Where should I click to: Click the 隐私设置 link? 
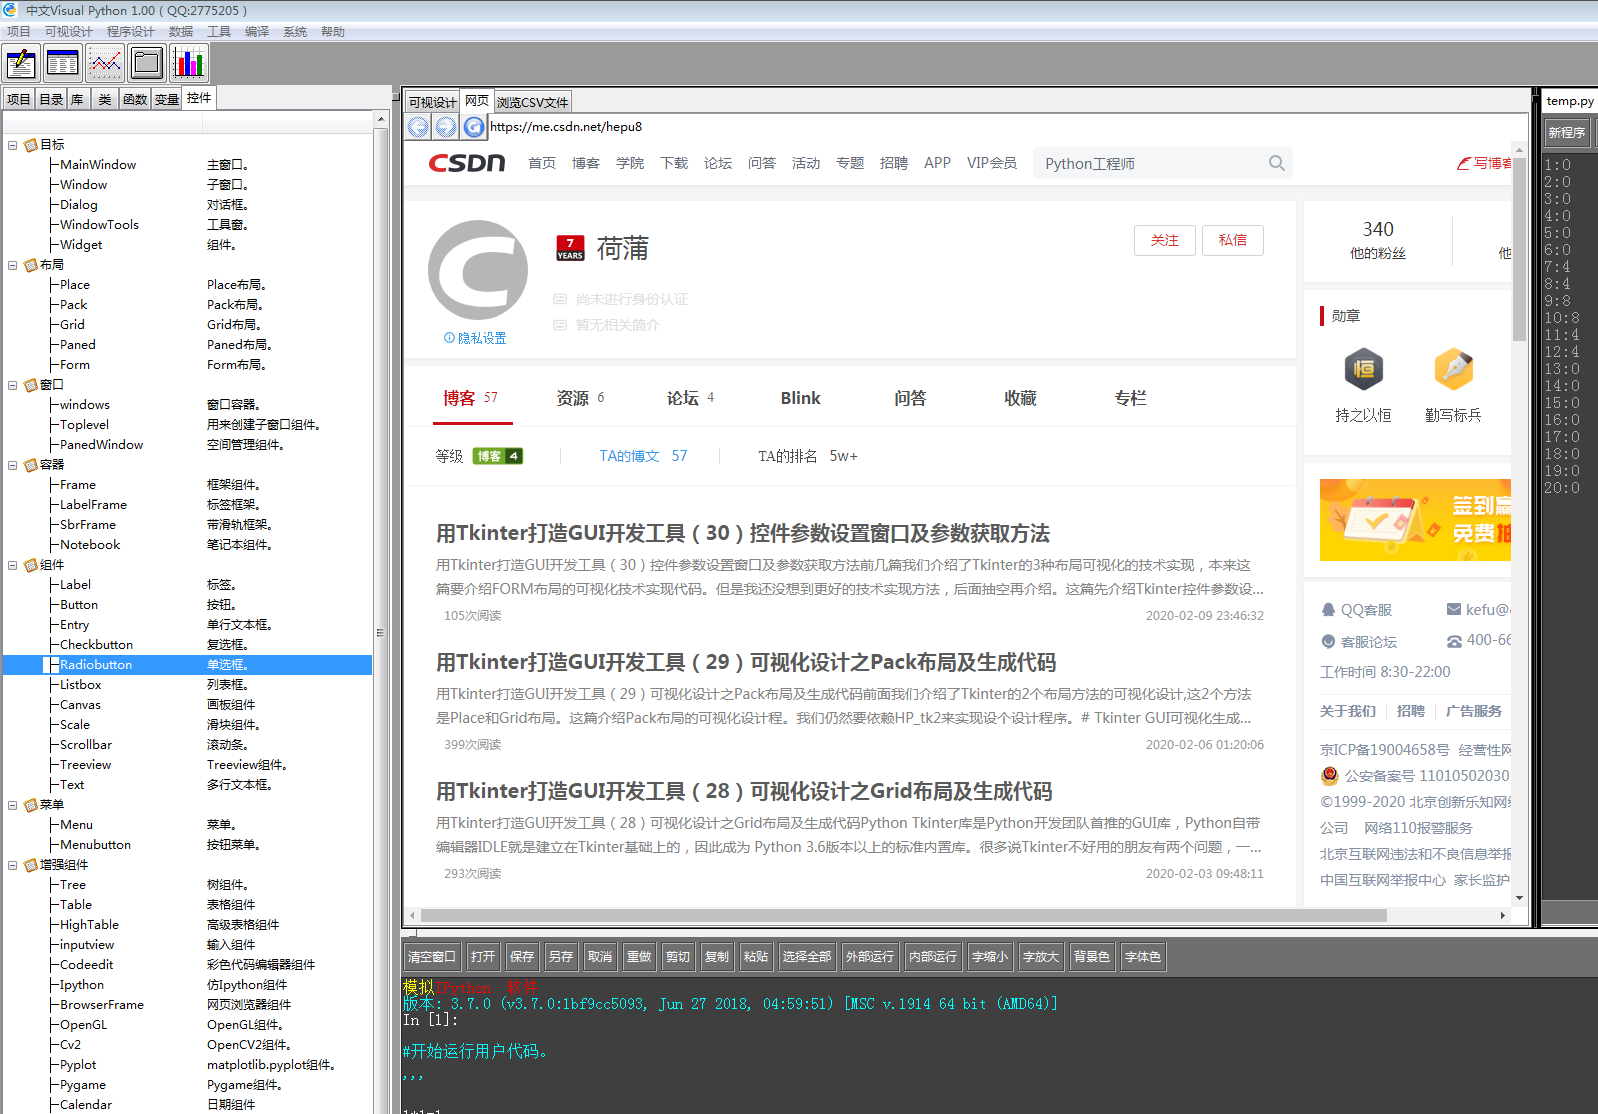[475, 338]
